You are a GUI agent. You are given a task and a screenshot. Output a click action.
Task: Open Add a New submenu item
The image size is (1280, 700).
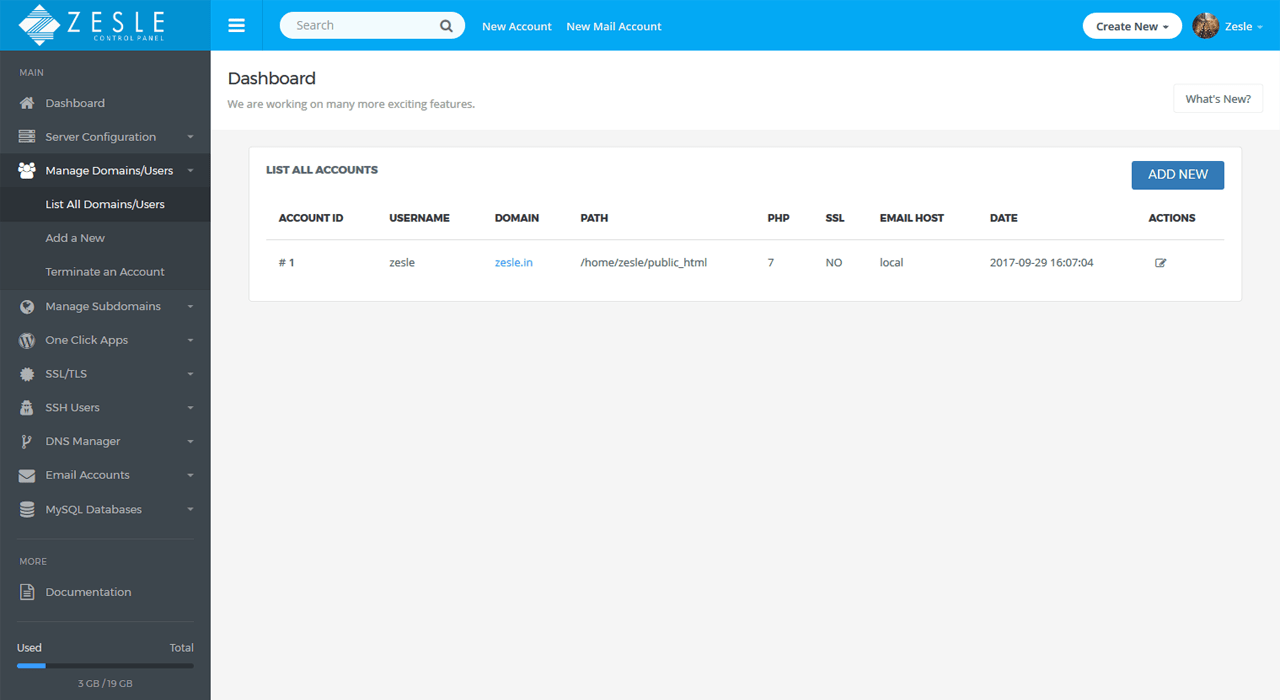[75, 238]
